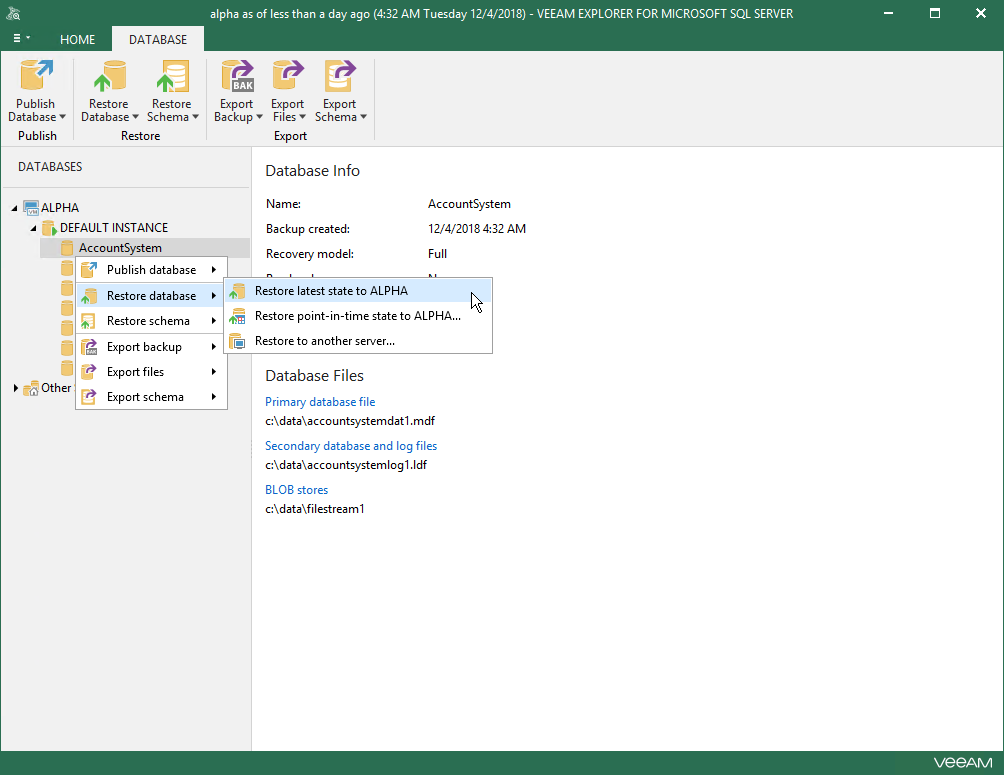Select Restore to another server
1004x775 pixels.
click(358, 341)
